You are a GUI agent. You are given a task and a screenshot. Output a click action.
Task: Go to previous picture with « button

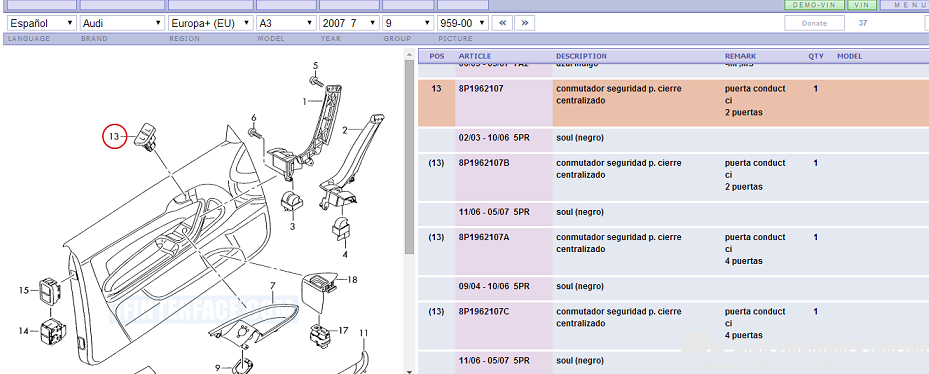[502, 23]
